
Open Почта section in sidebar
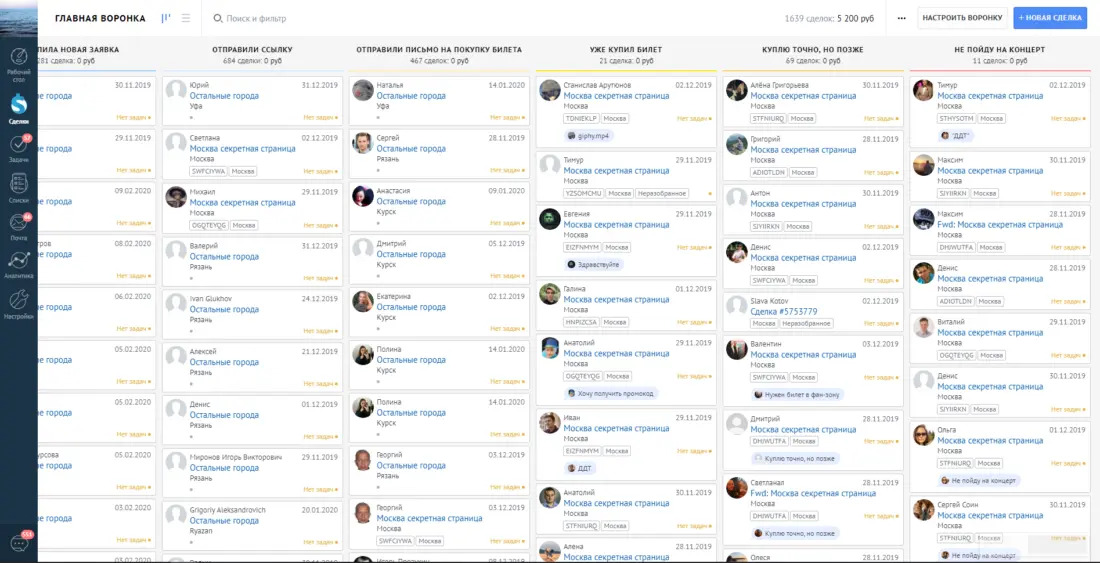[x=19, y=227]
